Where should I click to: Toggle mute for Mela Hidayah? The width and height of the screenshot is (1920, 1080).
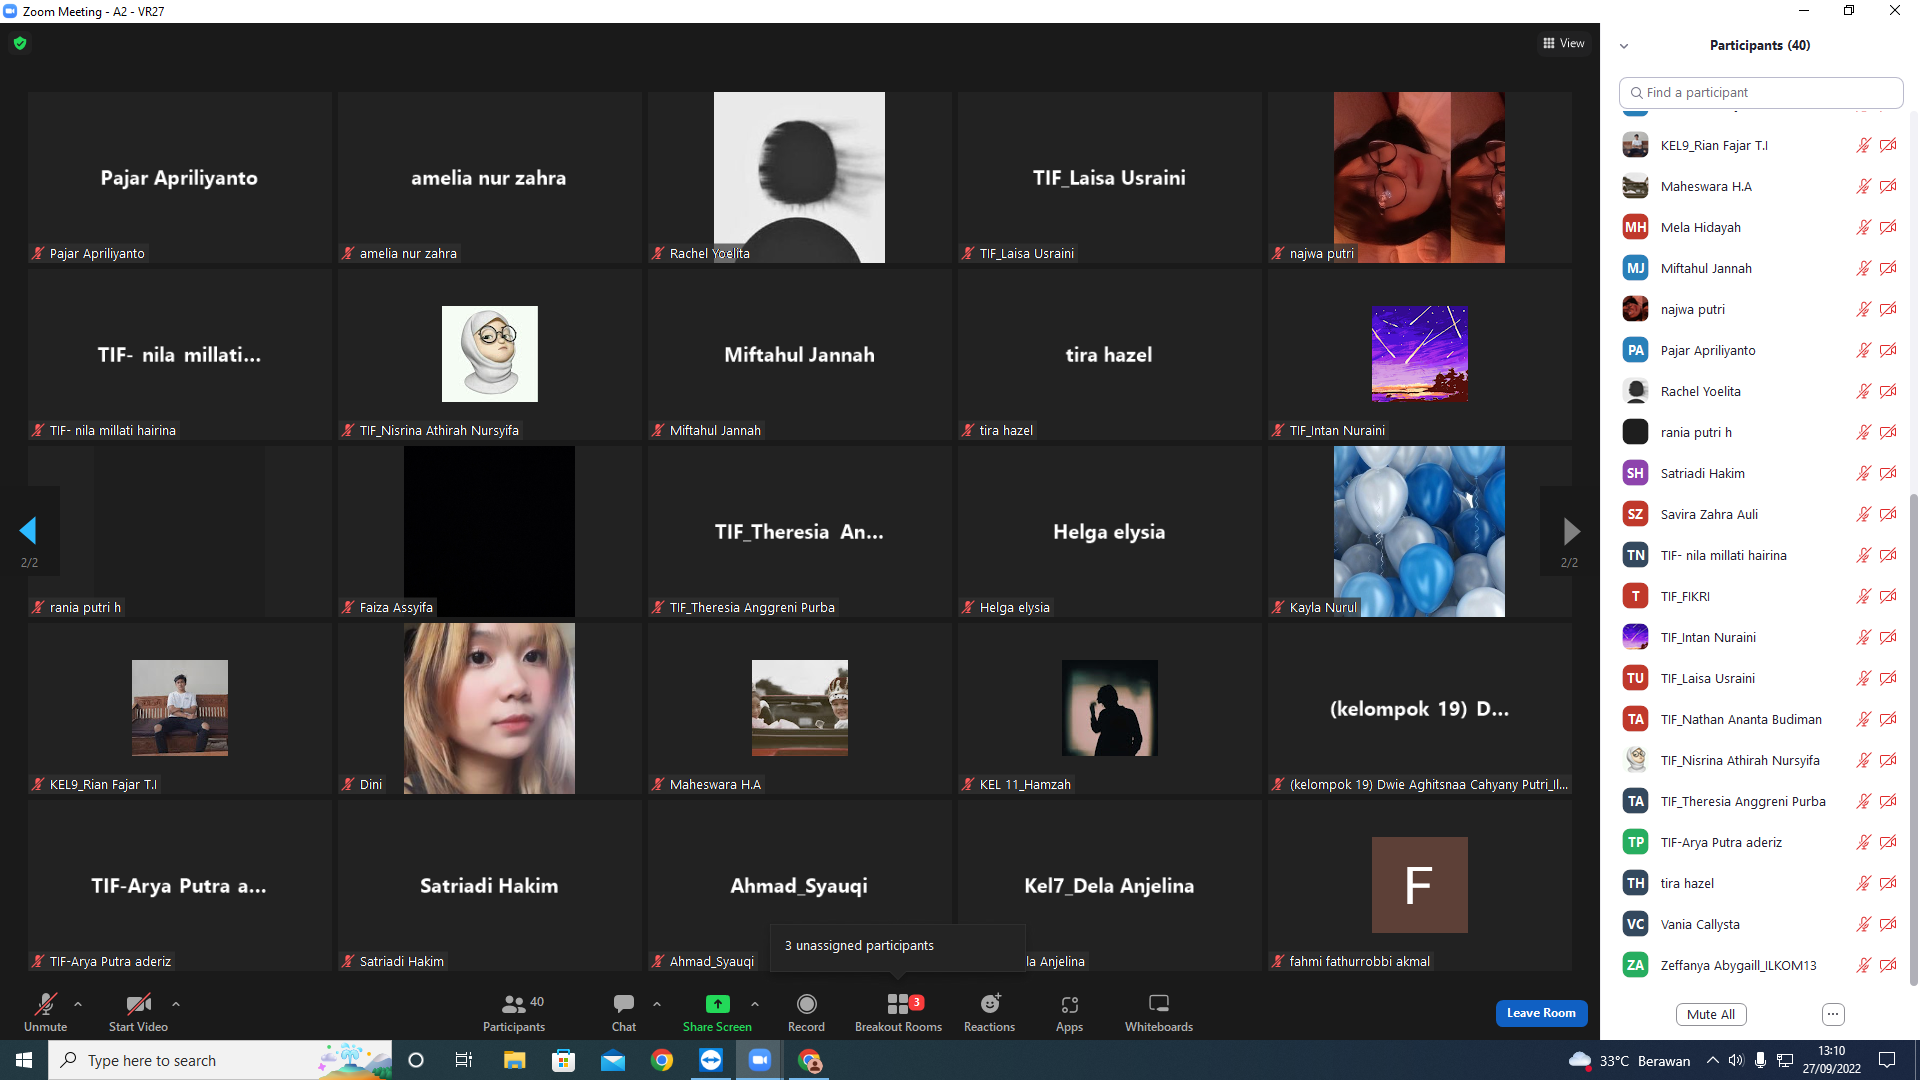[x=1864, y=227]
